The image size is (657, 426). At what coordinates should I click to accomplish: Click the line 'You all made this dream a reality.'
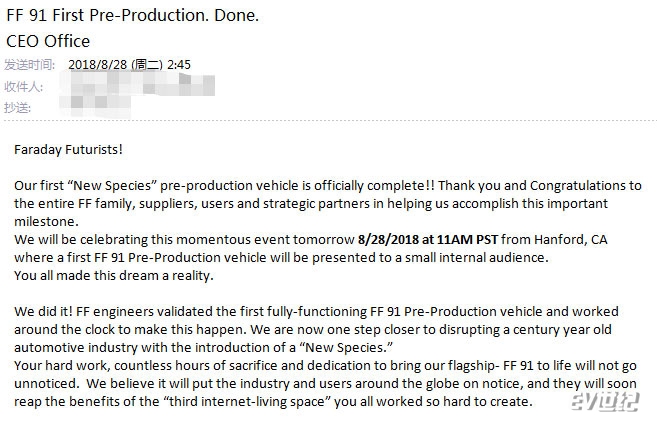tap(114, 276)
